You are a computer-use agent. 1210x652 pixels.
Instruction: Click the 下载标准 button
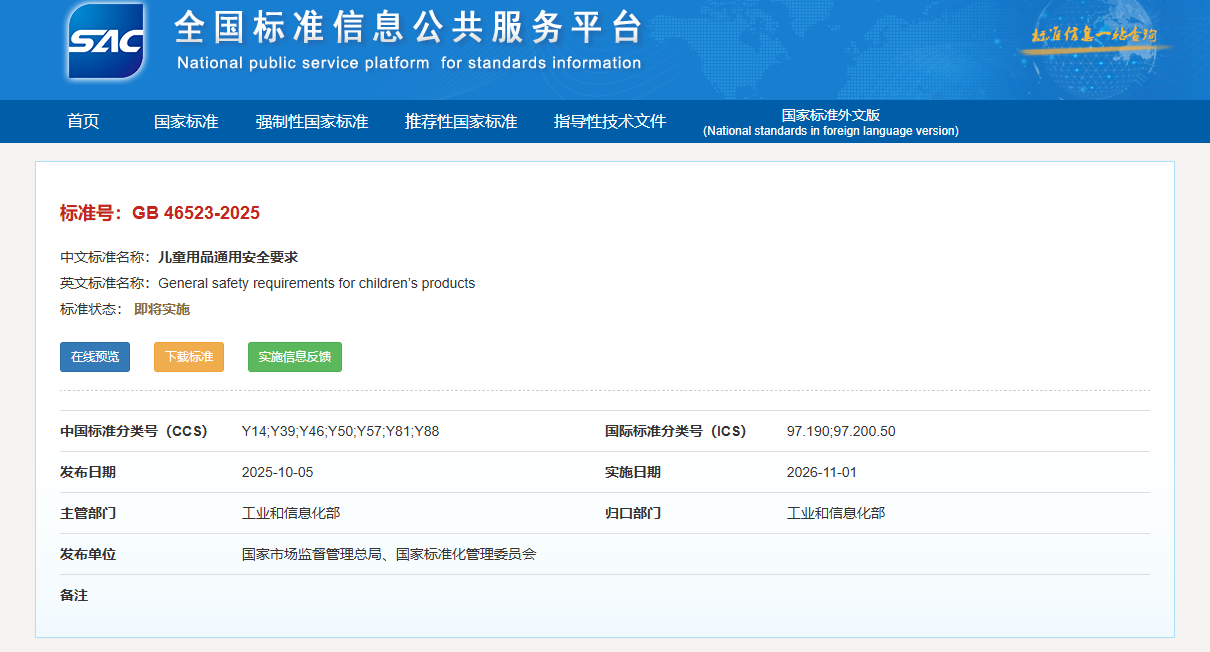click(x=189, y=357)
